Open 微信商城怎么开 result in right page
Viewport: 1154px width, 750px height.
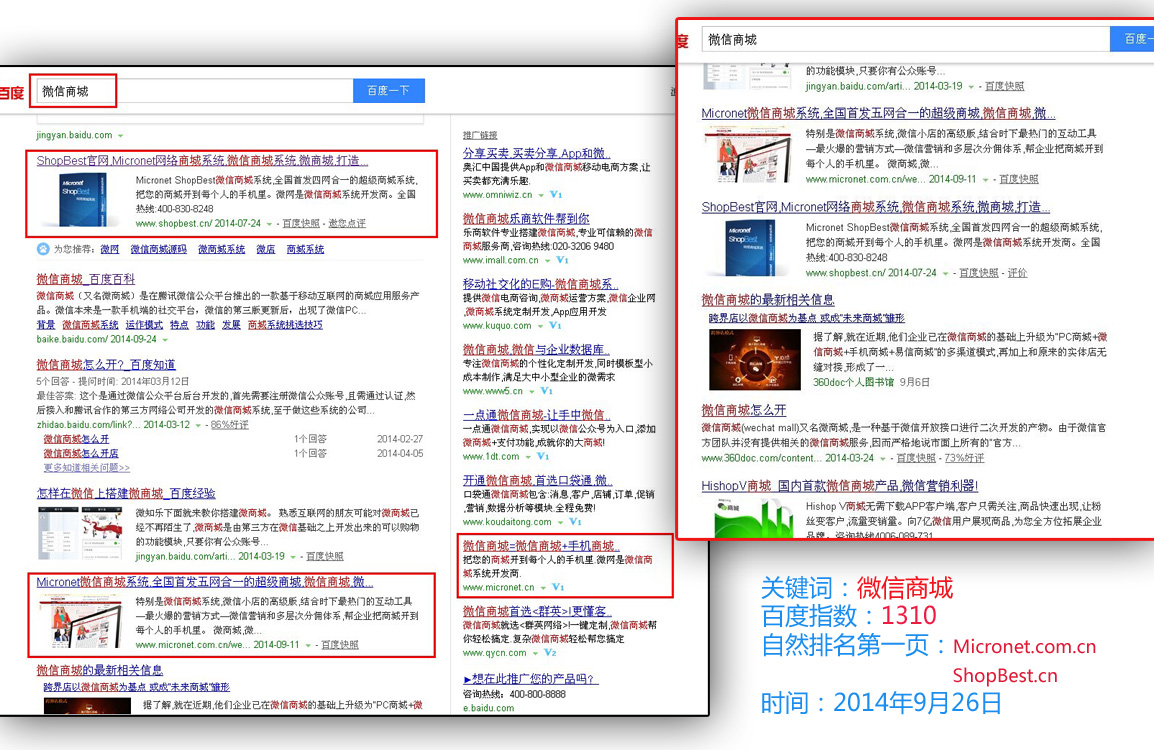tap(743, 410)
